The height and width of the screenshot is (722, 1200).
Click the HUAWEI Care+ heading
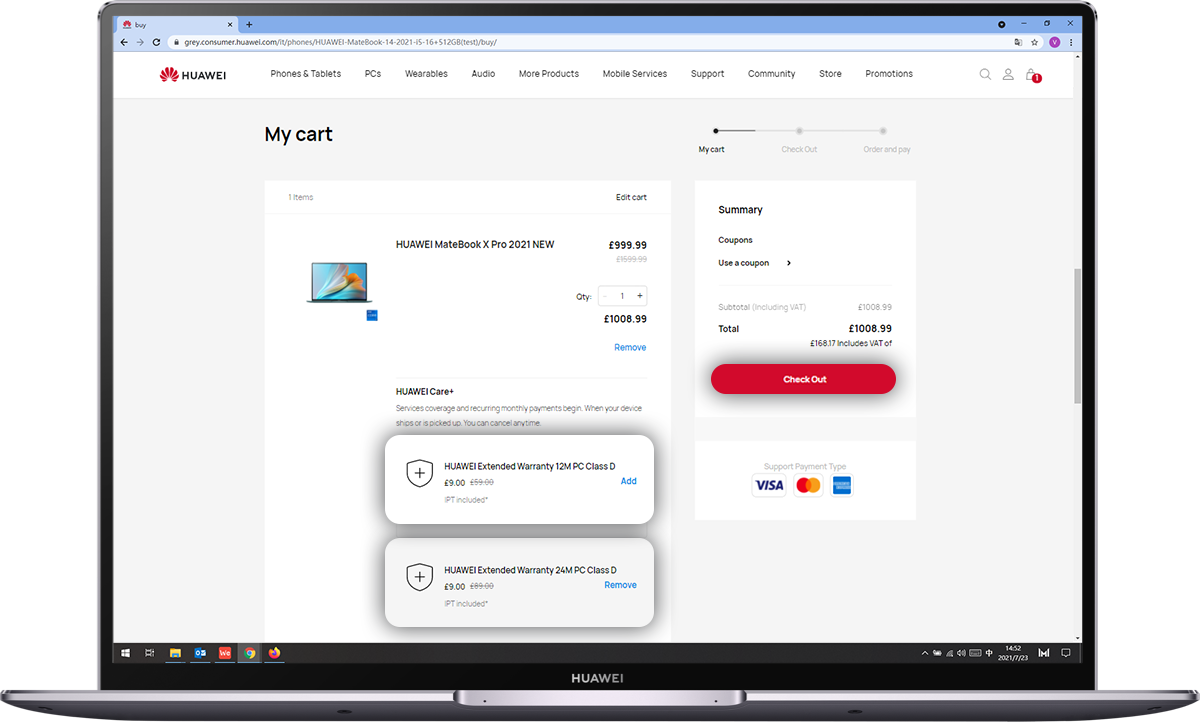tap(425, 391)
